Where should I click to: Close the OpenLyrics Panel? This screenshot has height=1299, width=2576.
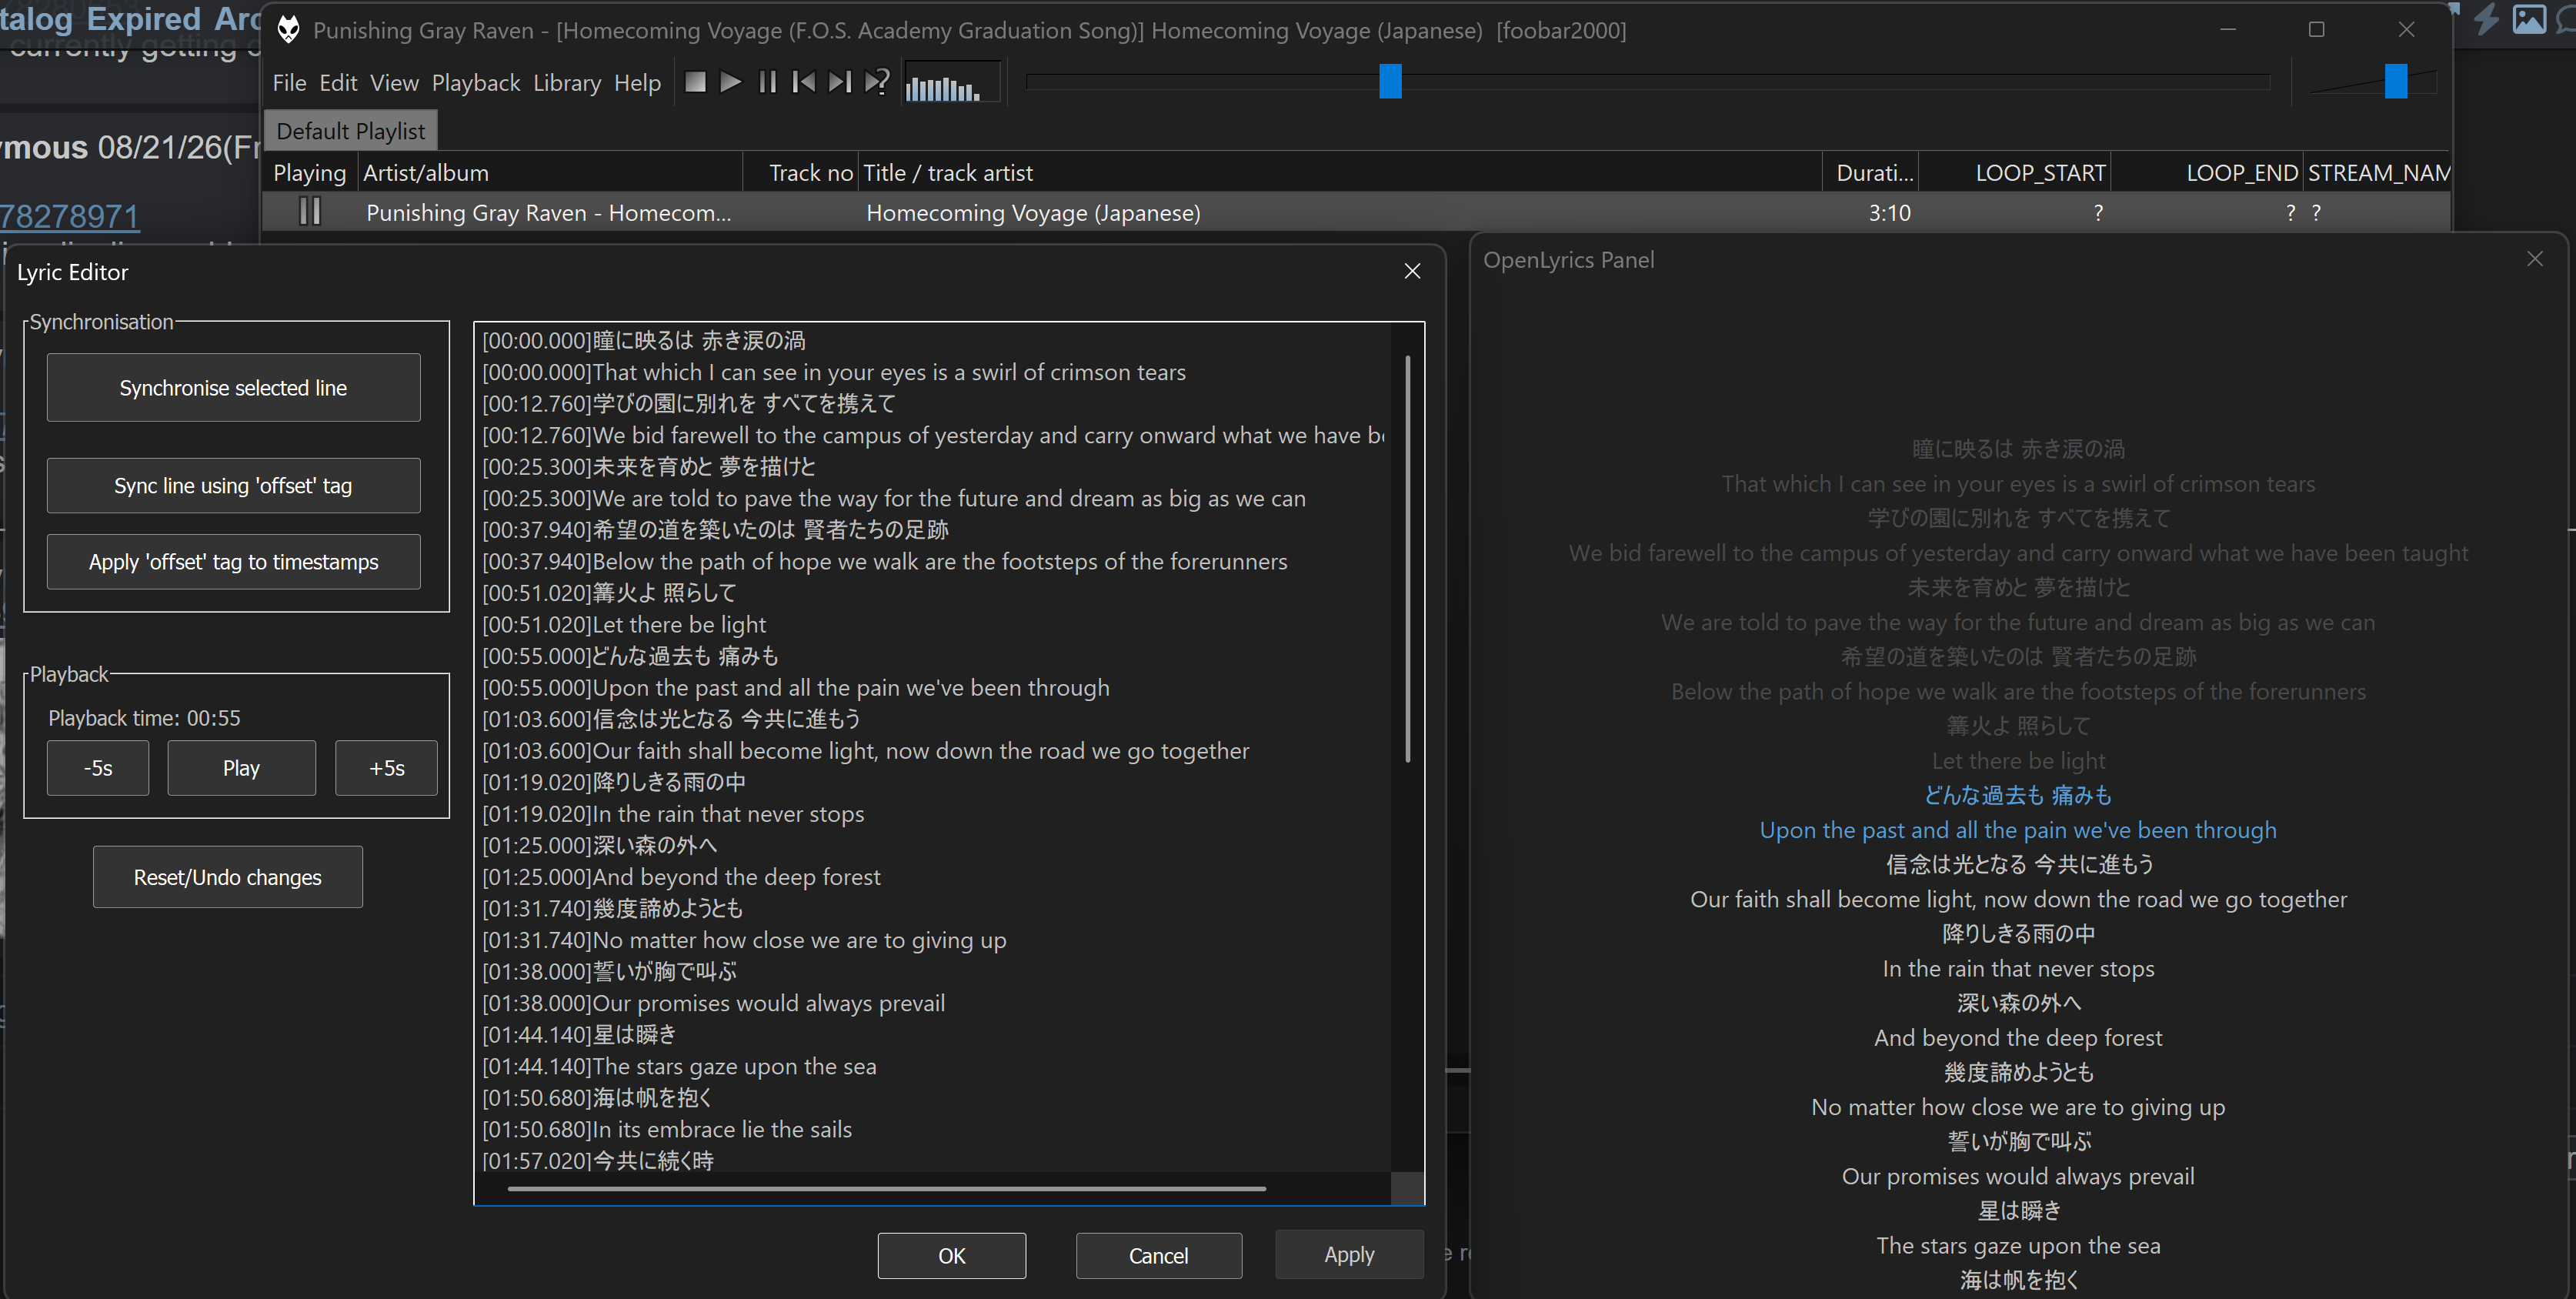2534,259
